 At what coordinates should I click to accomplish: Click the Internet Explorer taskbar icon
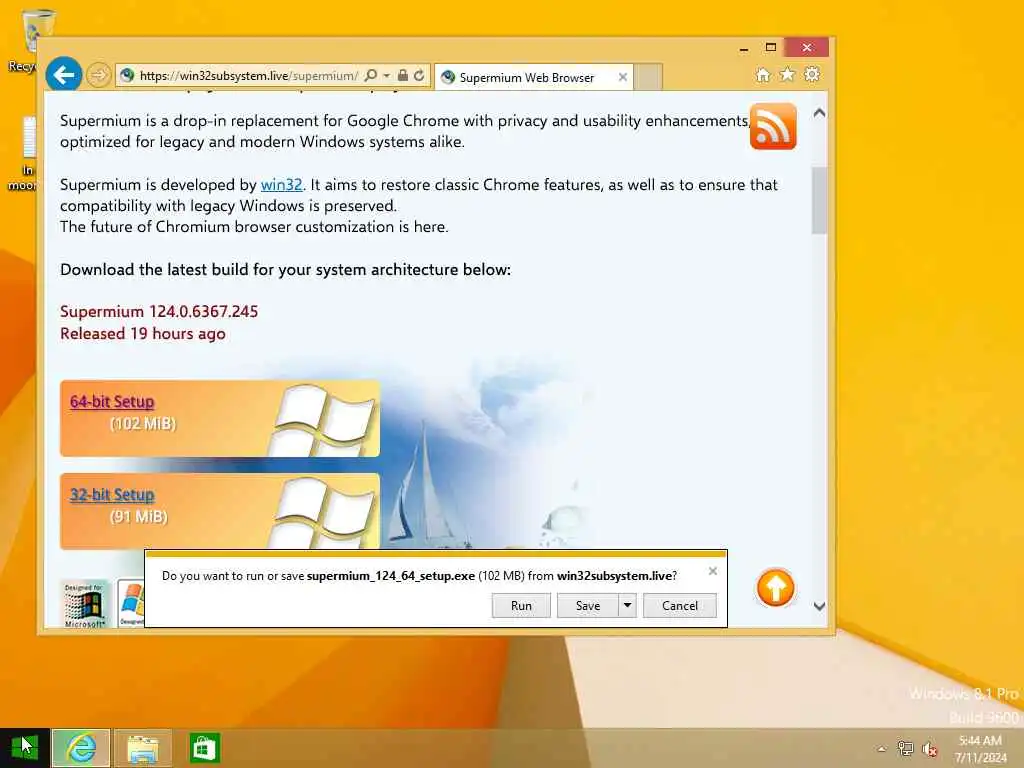(x=81, y=748)
